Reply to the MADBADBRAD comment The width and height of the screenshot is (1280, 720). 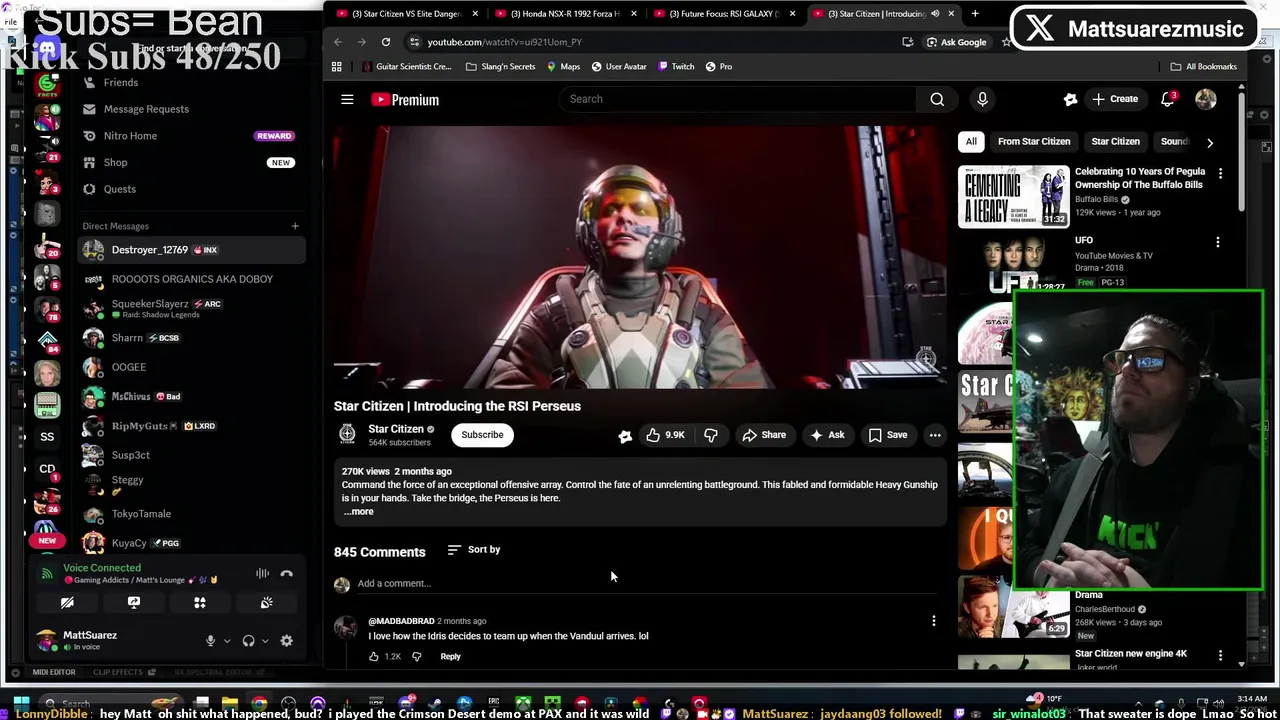(450, 657)
